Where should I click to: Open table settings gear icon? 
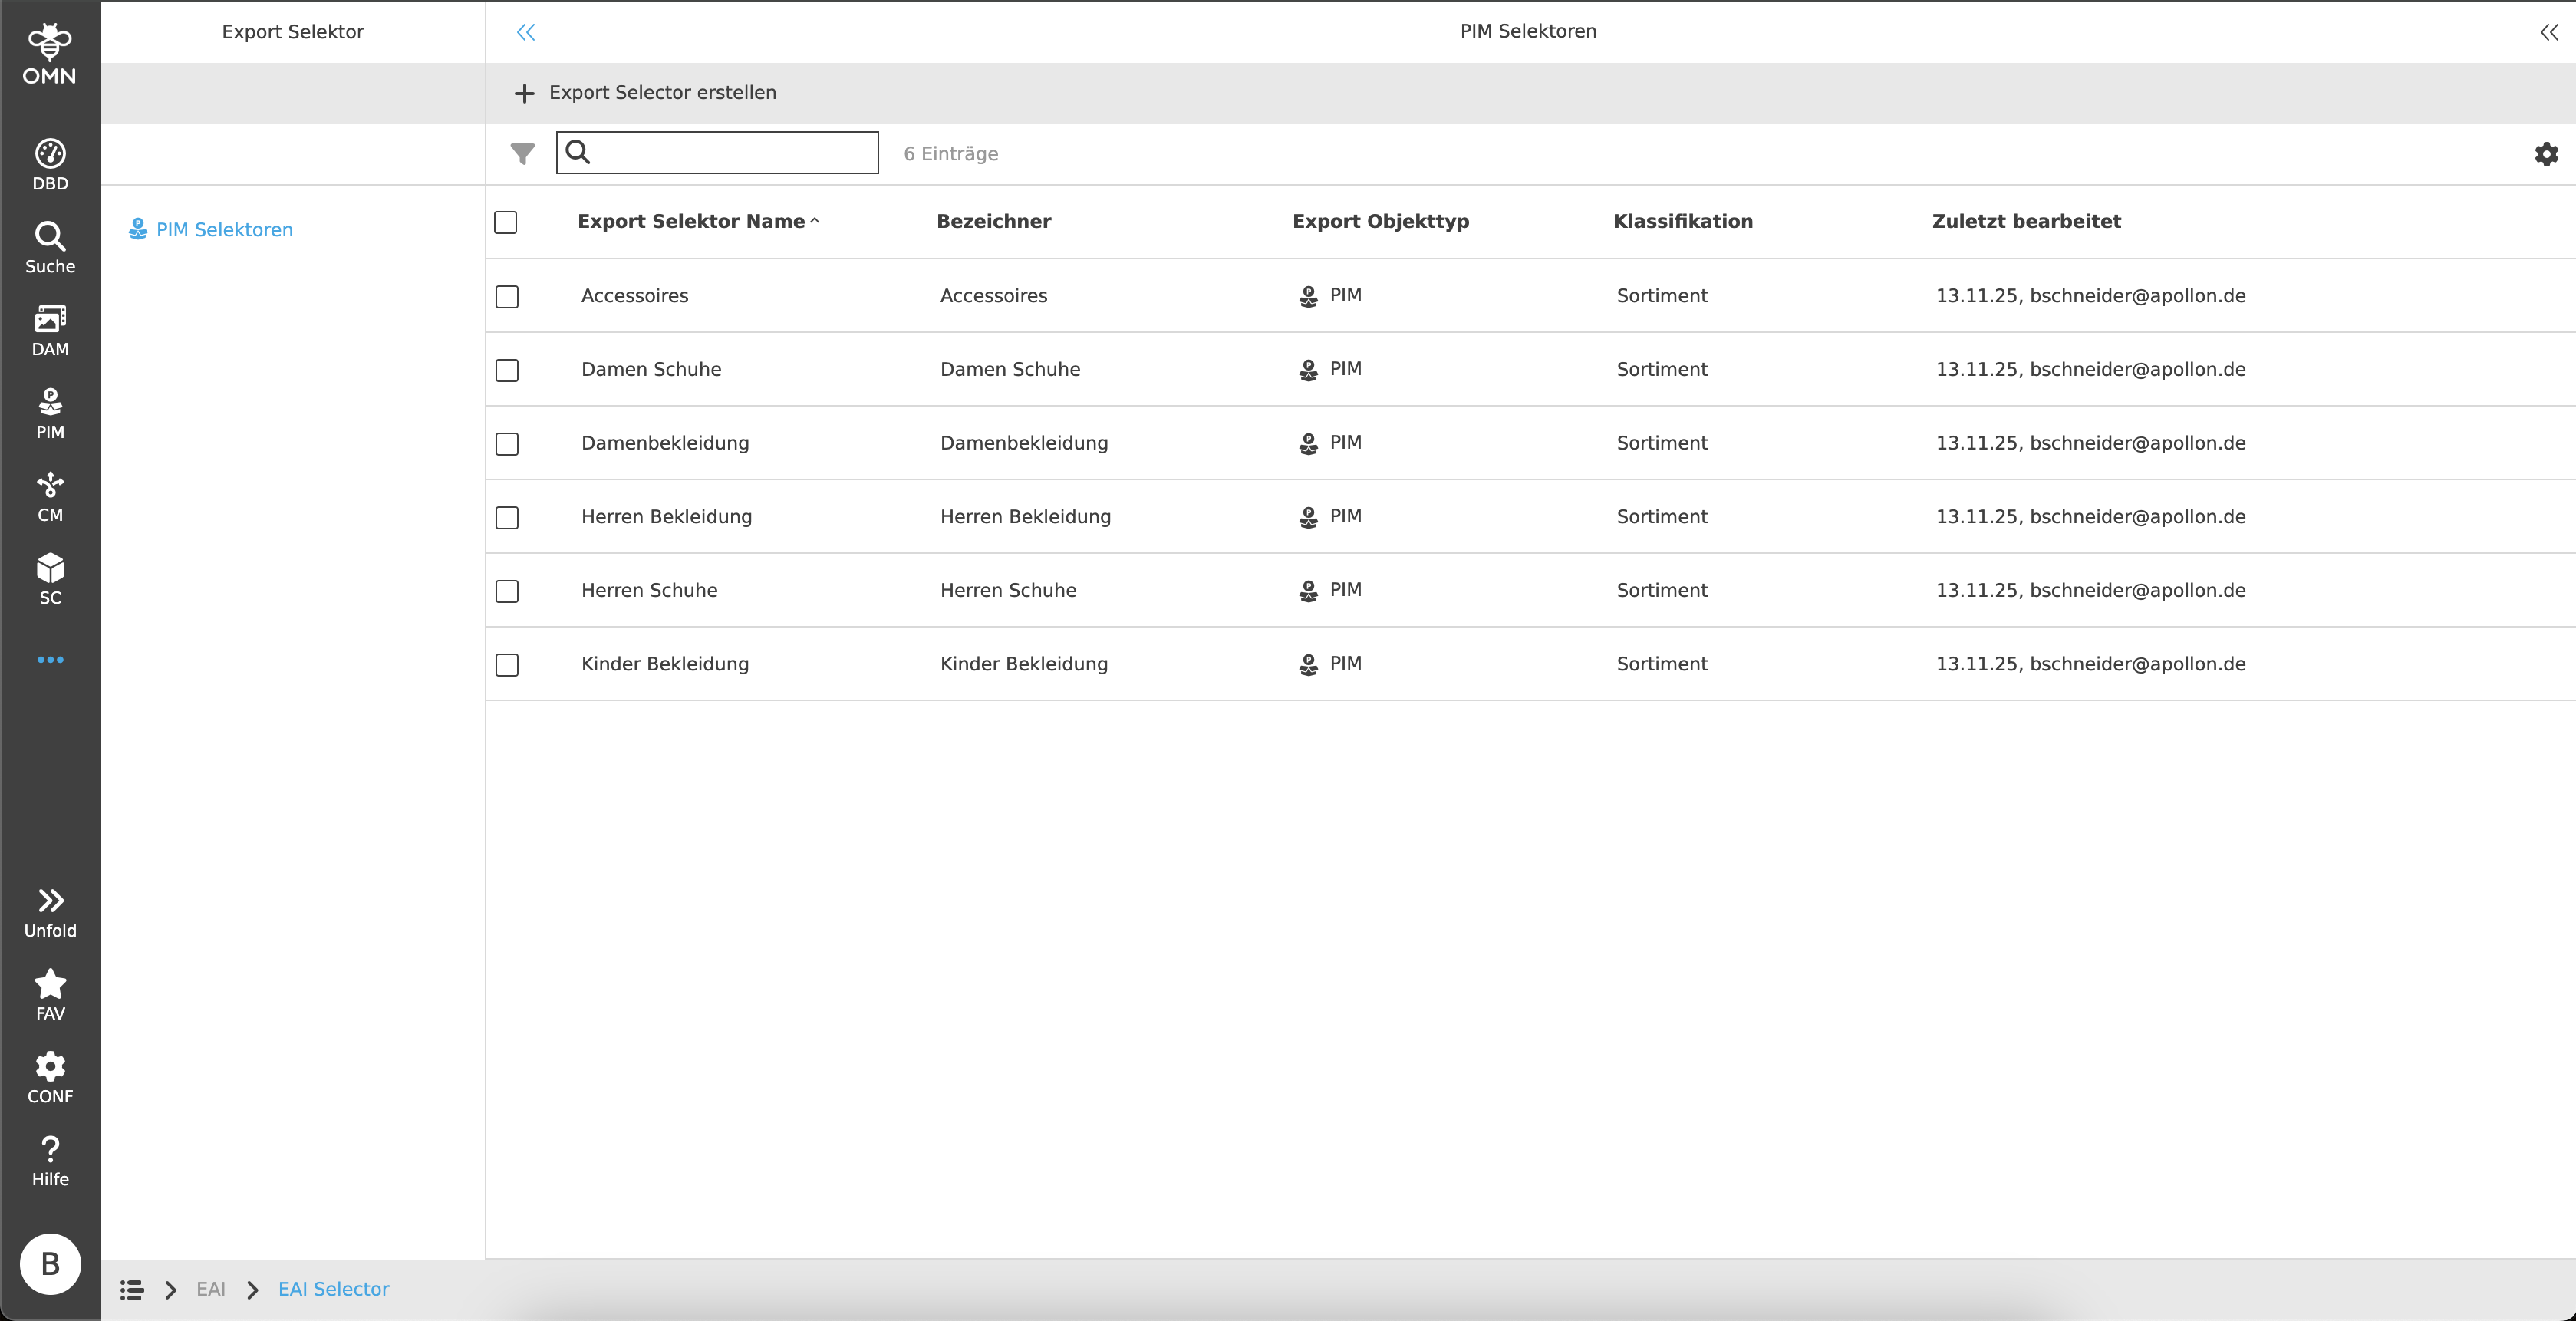2546,153
